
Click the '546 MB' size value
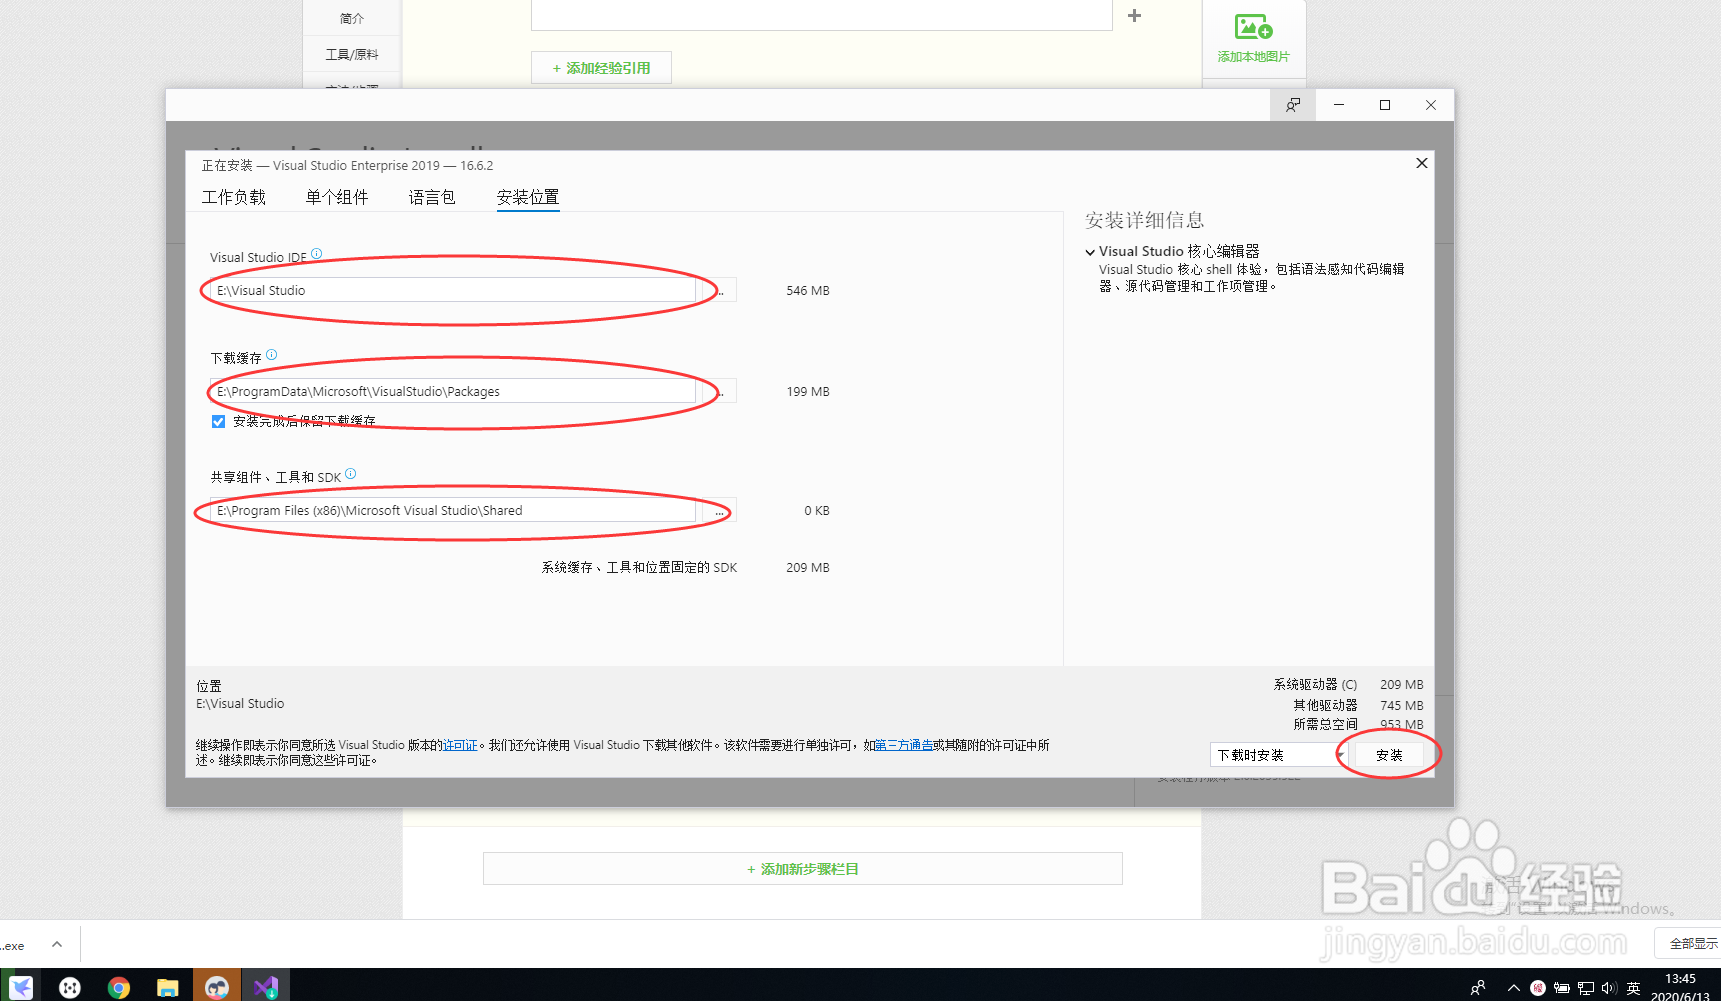807,291
